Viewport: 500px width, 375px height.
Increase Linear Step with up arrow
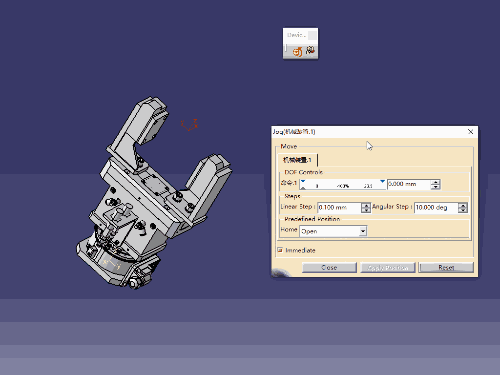366,205
